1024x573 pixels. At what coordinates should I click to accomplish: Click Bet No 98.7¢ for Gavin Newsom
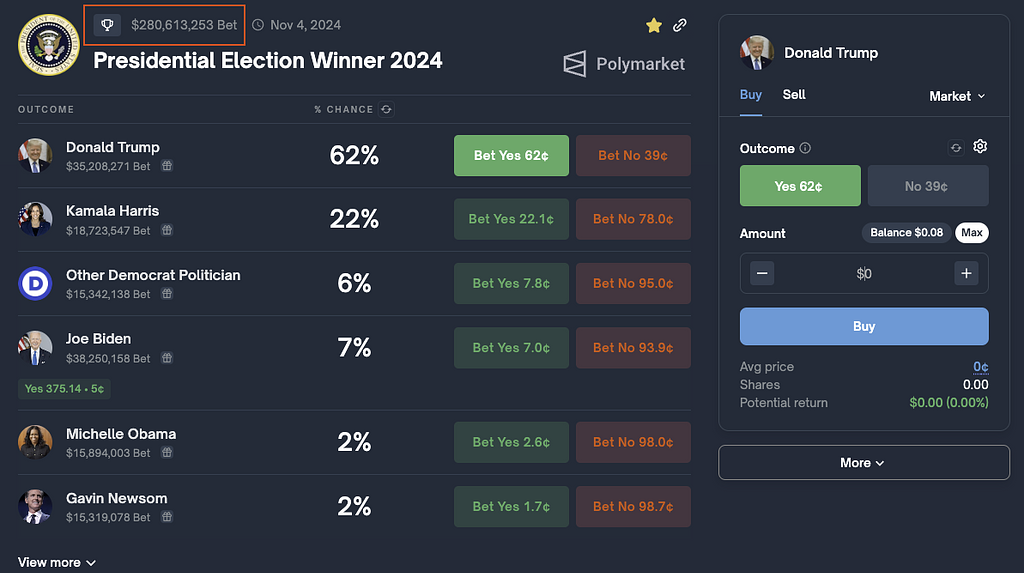coord(633,506)
